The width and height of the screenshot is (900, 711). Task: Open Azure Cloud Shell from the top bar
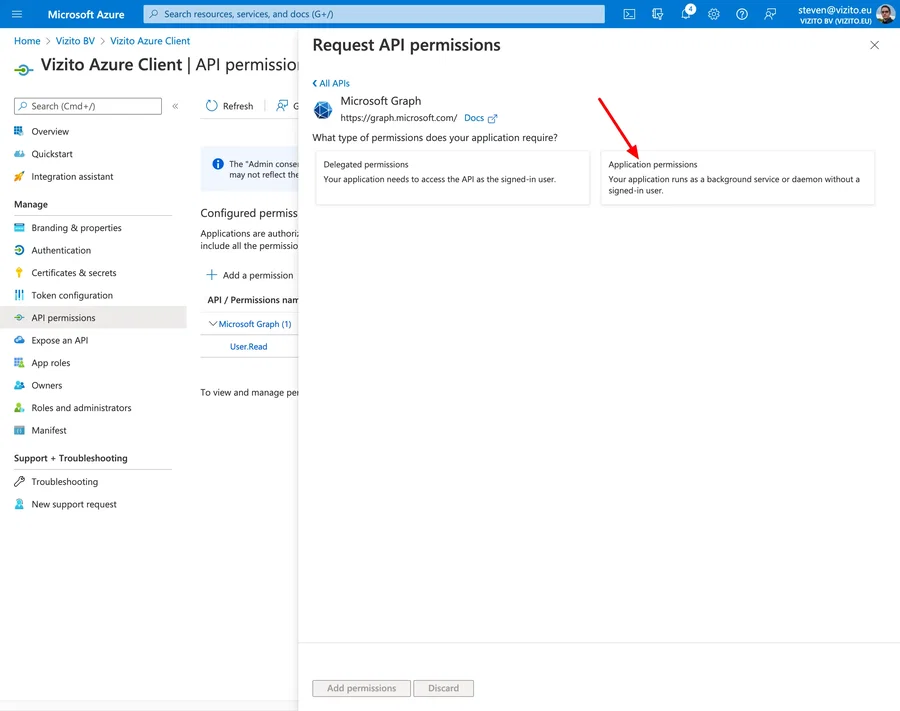(x=630, y=13)
